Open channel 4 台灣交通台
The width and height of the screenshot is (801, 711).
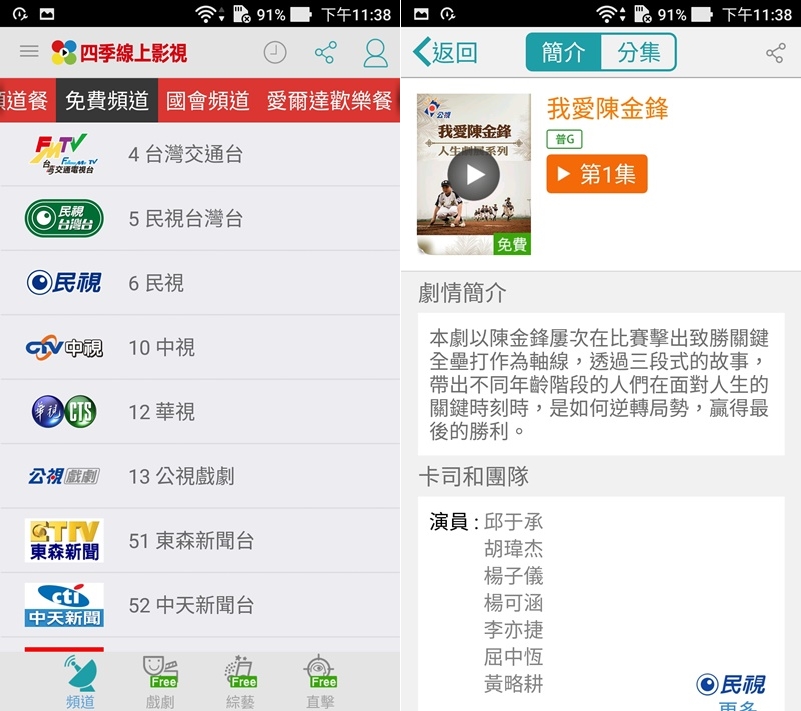click(200, 154)
